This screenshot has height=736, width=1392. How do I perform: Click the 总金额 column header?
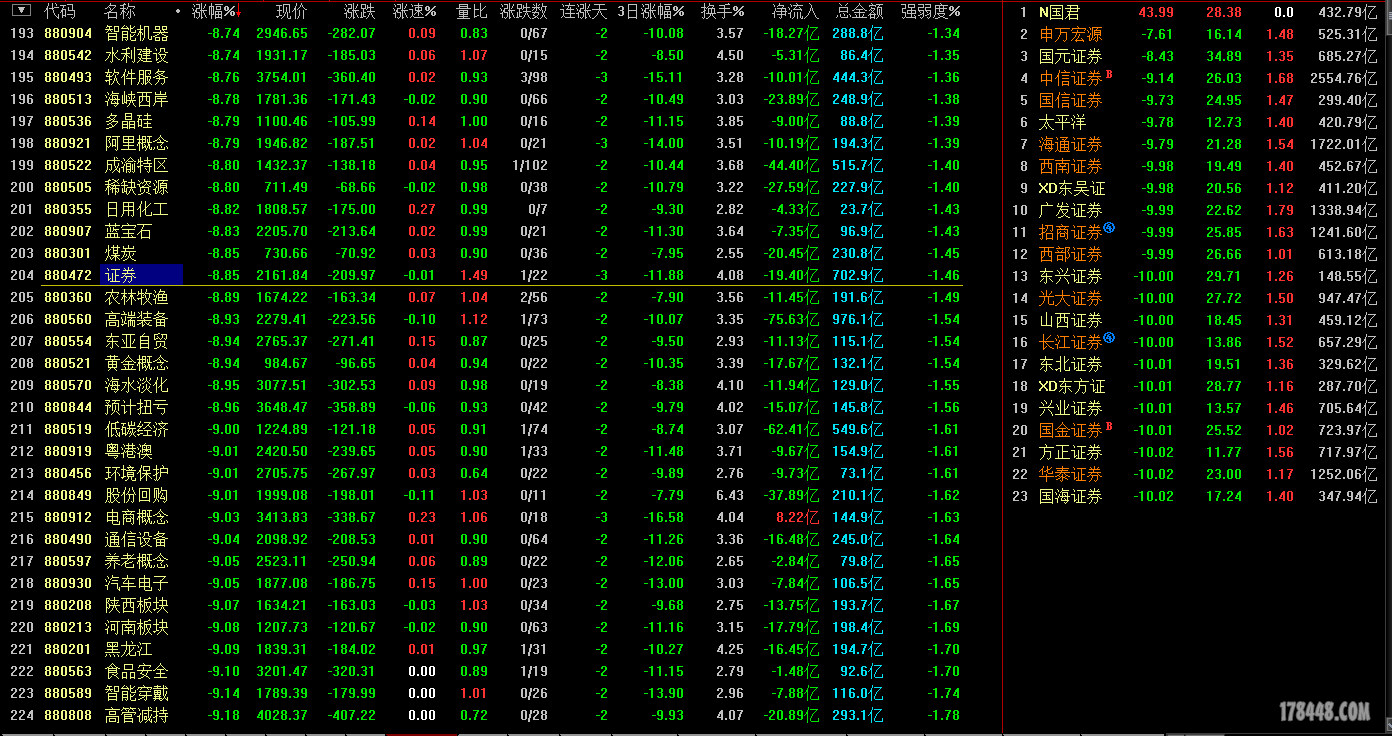tap(860, 11)
